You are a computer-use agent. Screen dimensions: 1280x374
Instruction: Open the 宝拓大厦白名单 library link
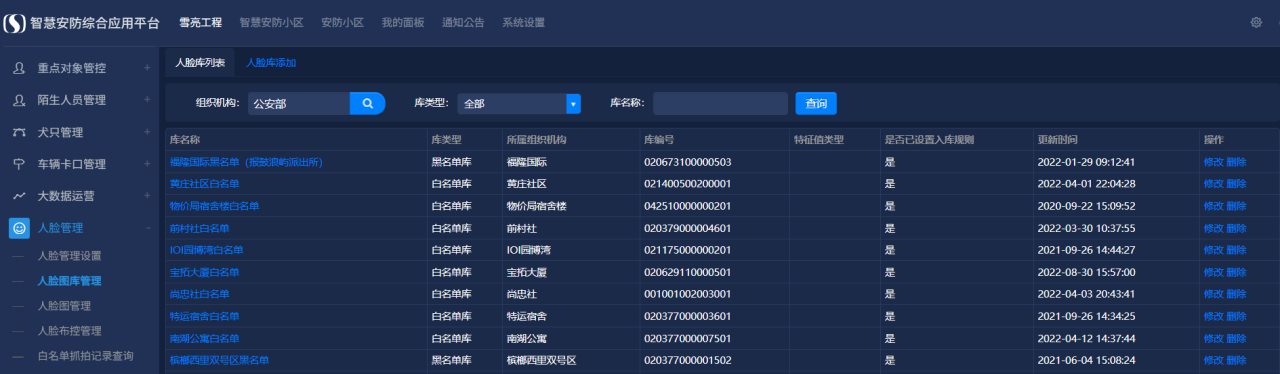204,272
